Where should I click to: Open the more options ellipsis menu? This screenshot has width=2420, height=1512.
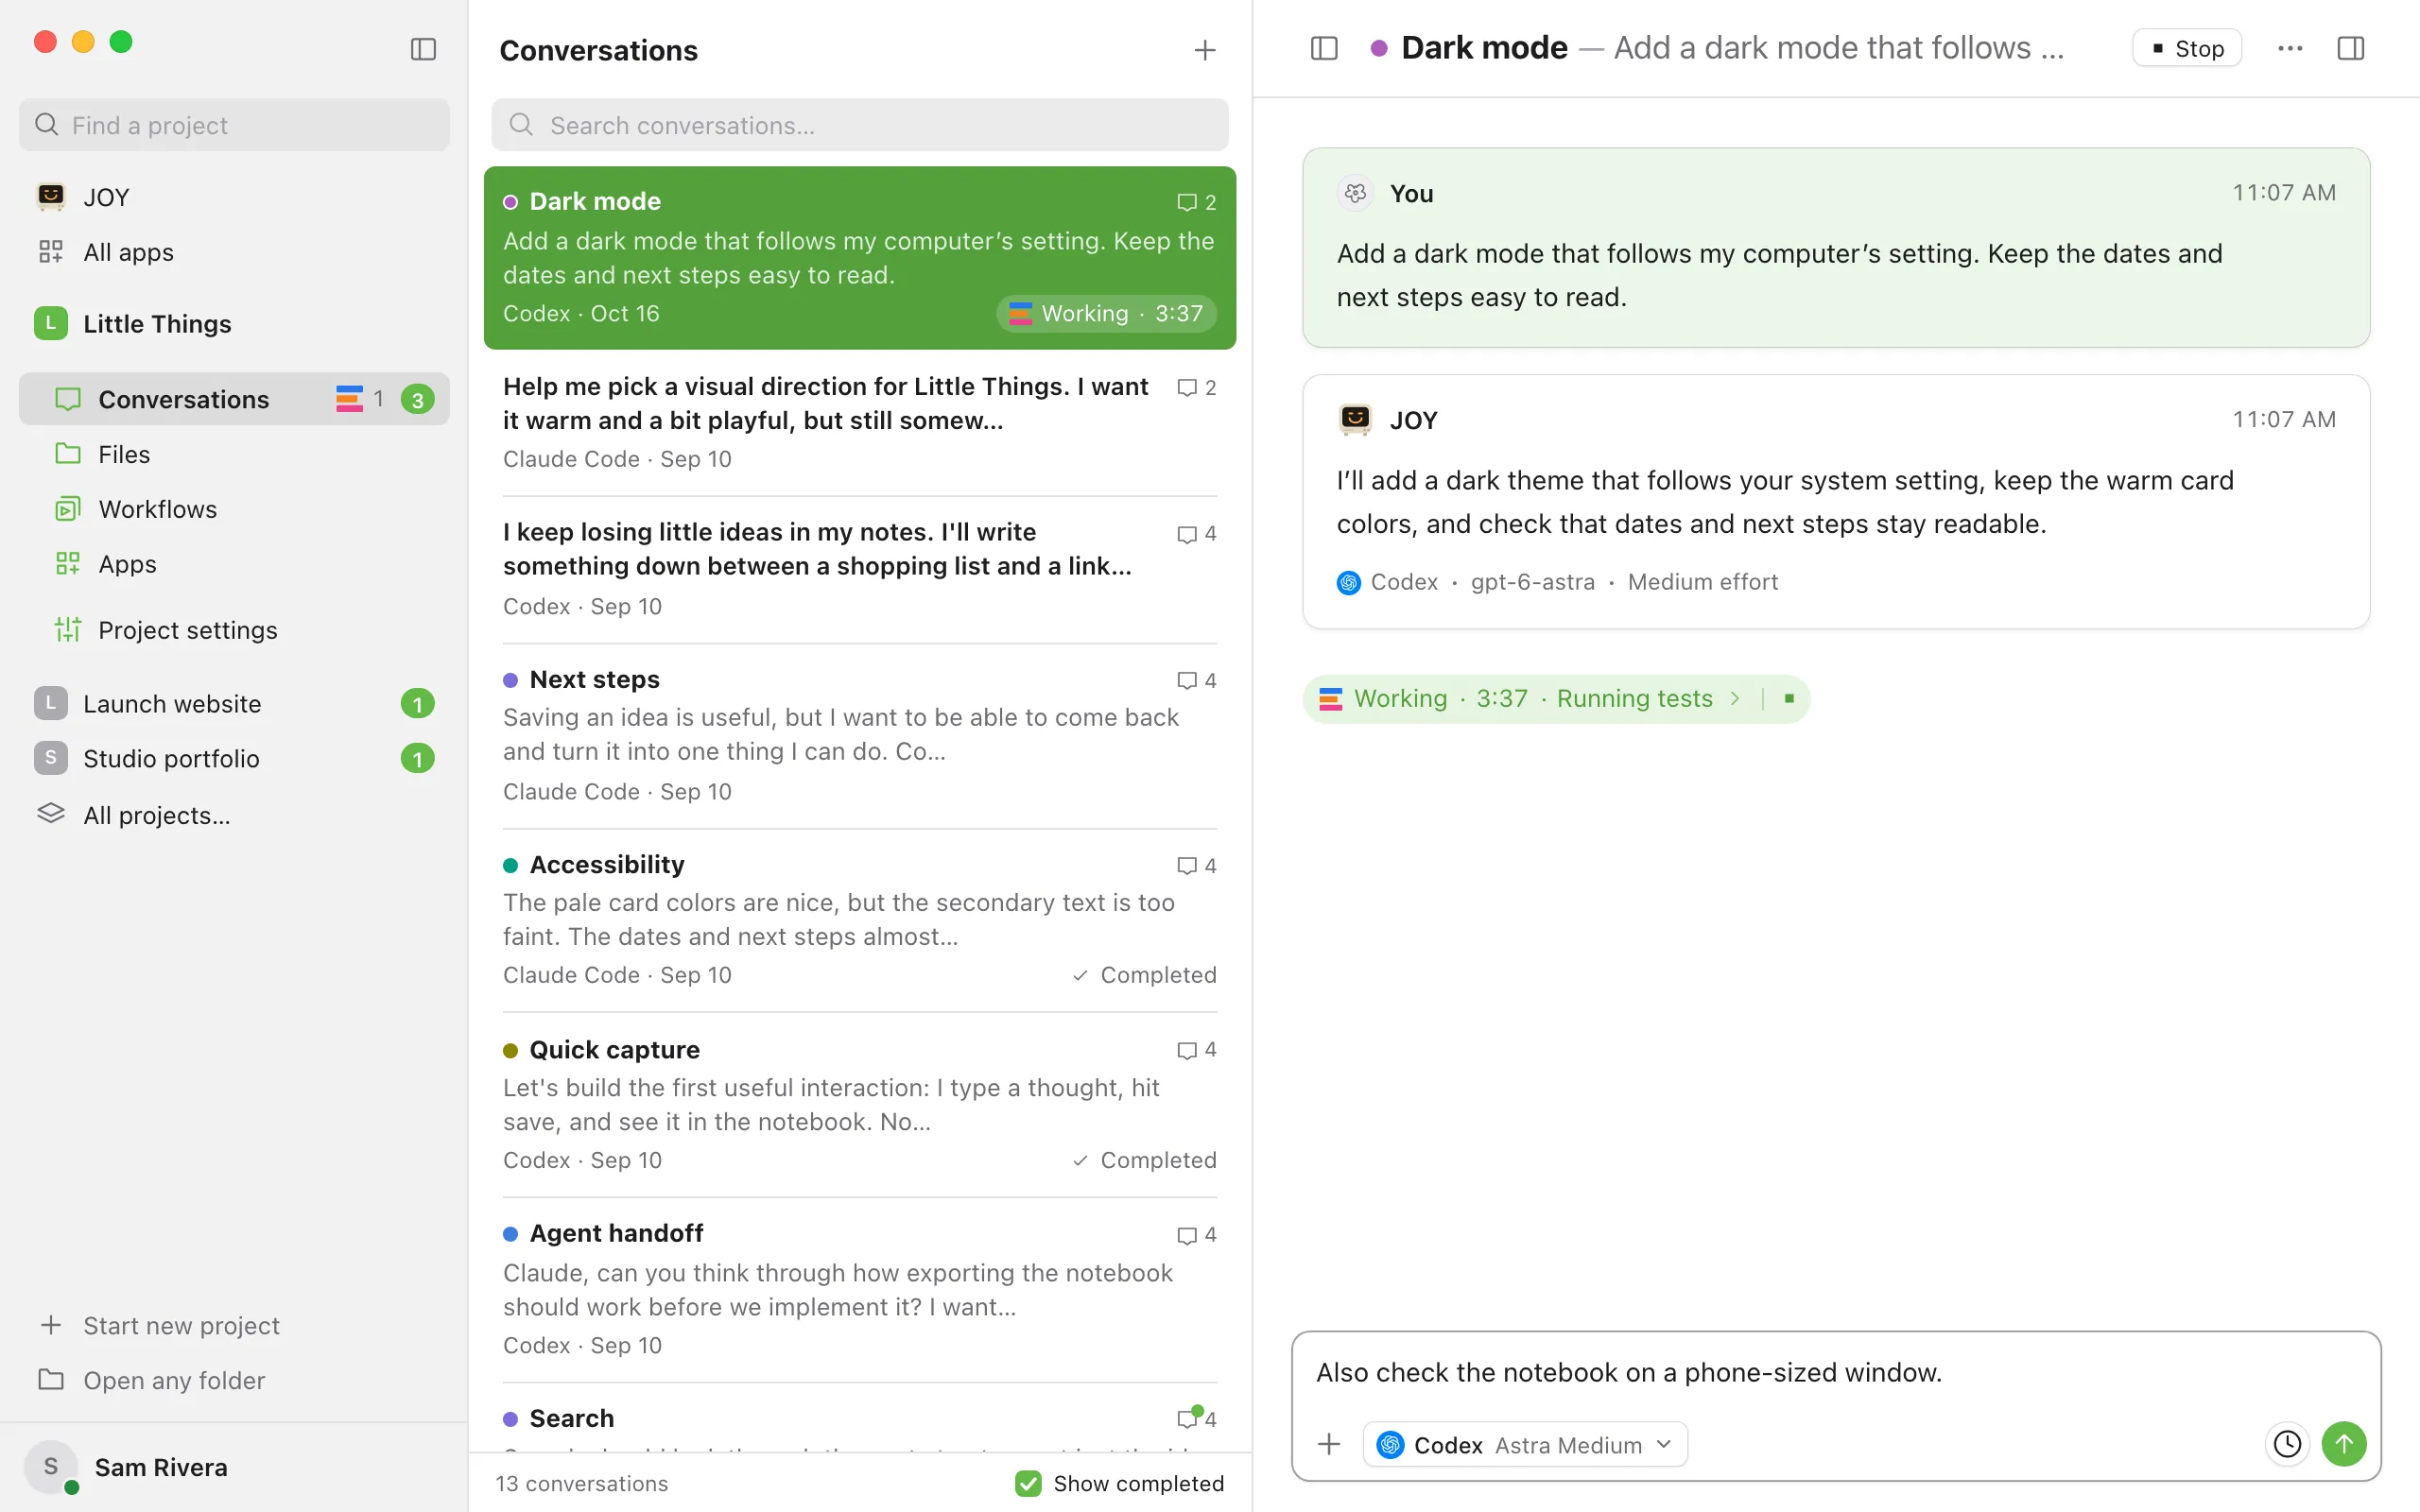(x=2290, y=48)
